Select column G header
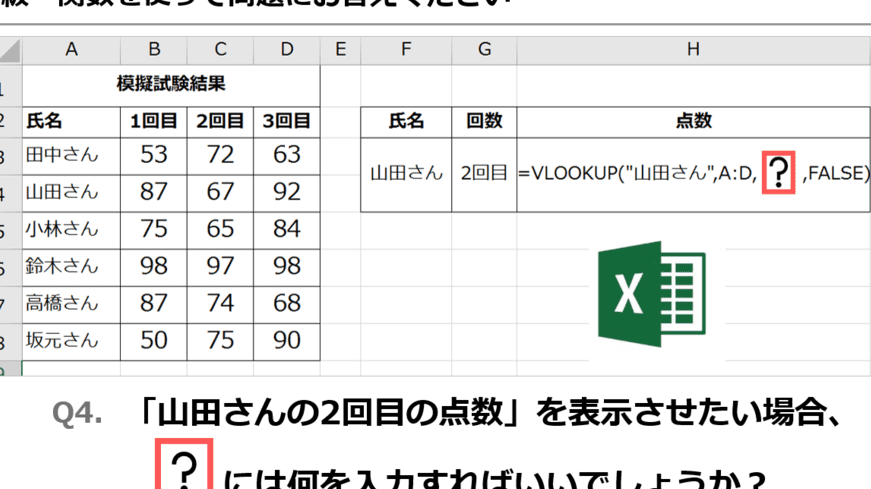 tap(484, 51)
